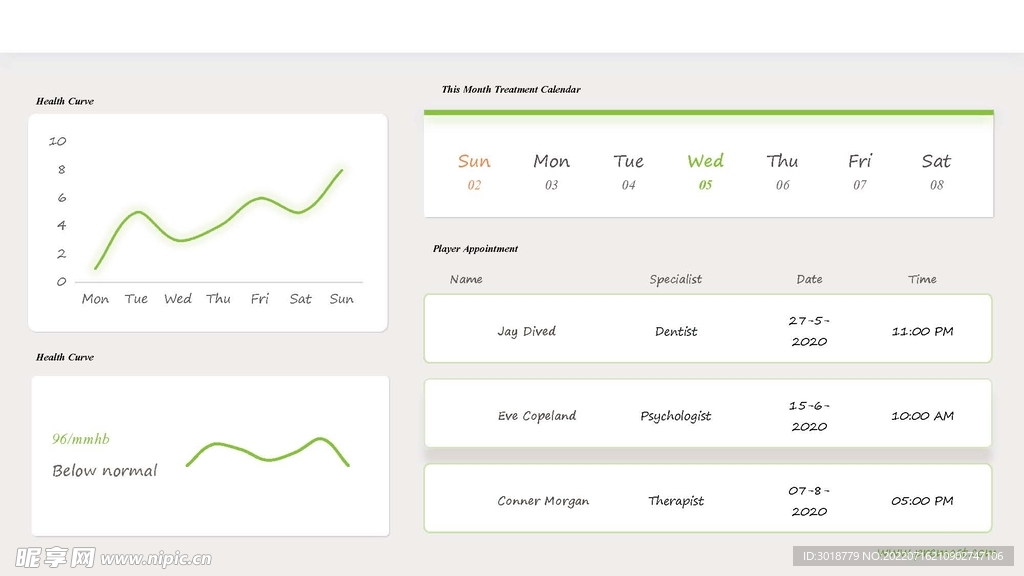This screenshot has height=576, width=1024.
Task: Click the 27-5-2020 date cell
Action: (809, 331)
